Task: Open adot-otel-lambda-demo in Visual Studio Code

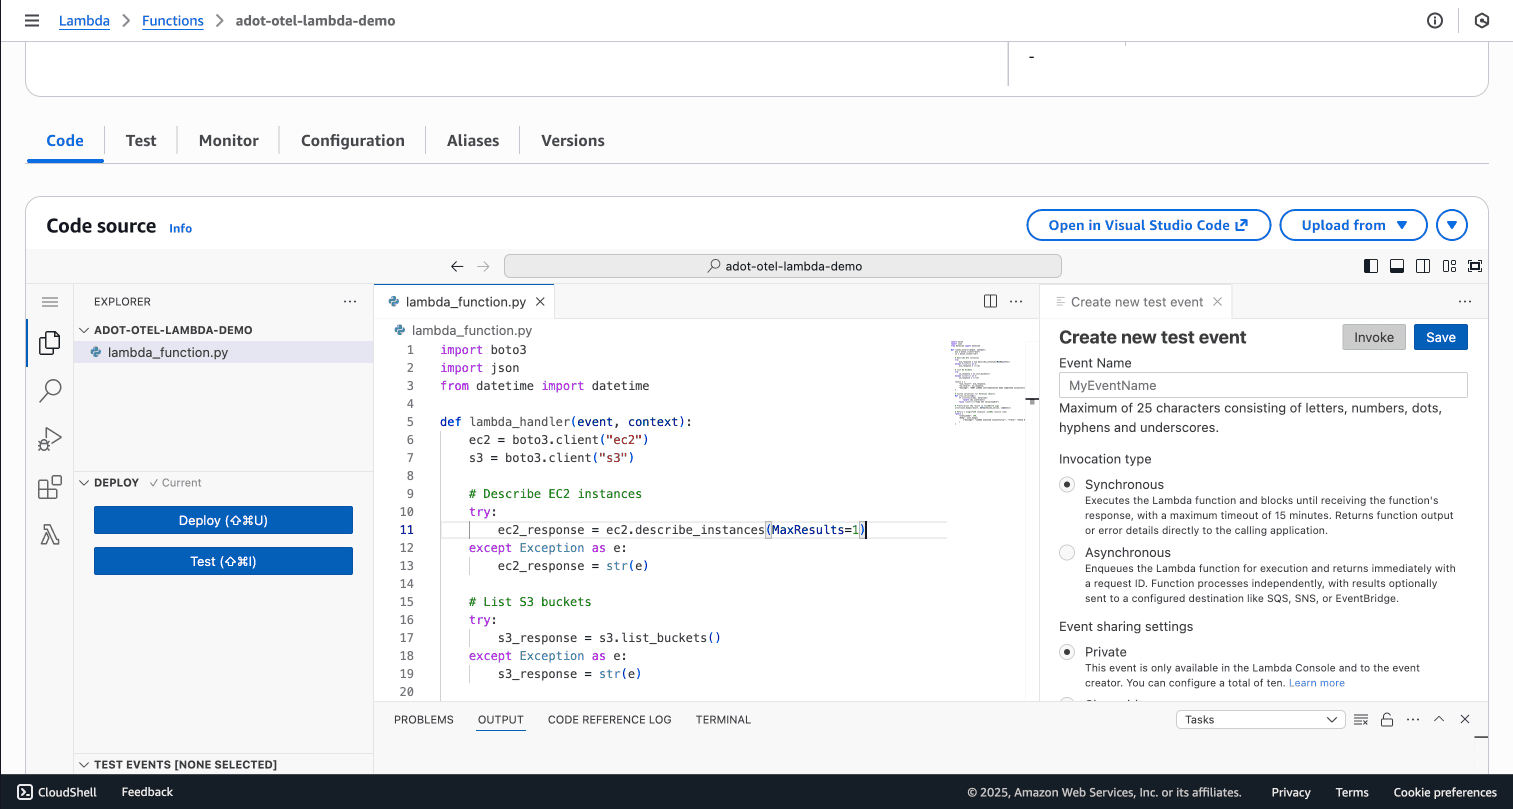Action: (x=1148, y=225)
